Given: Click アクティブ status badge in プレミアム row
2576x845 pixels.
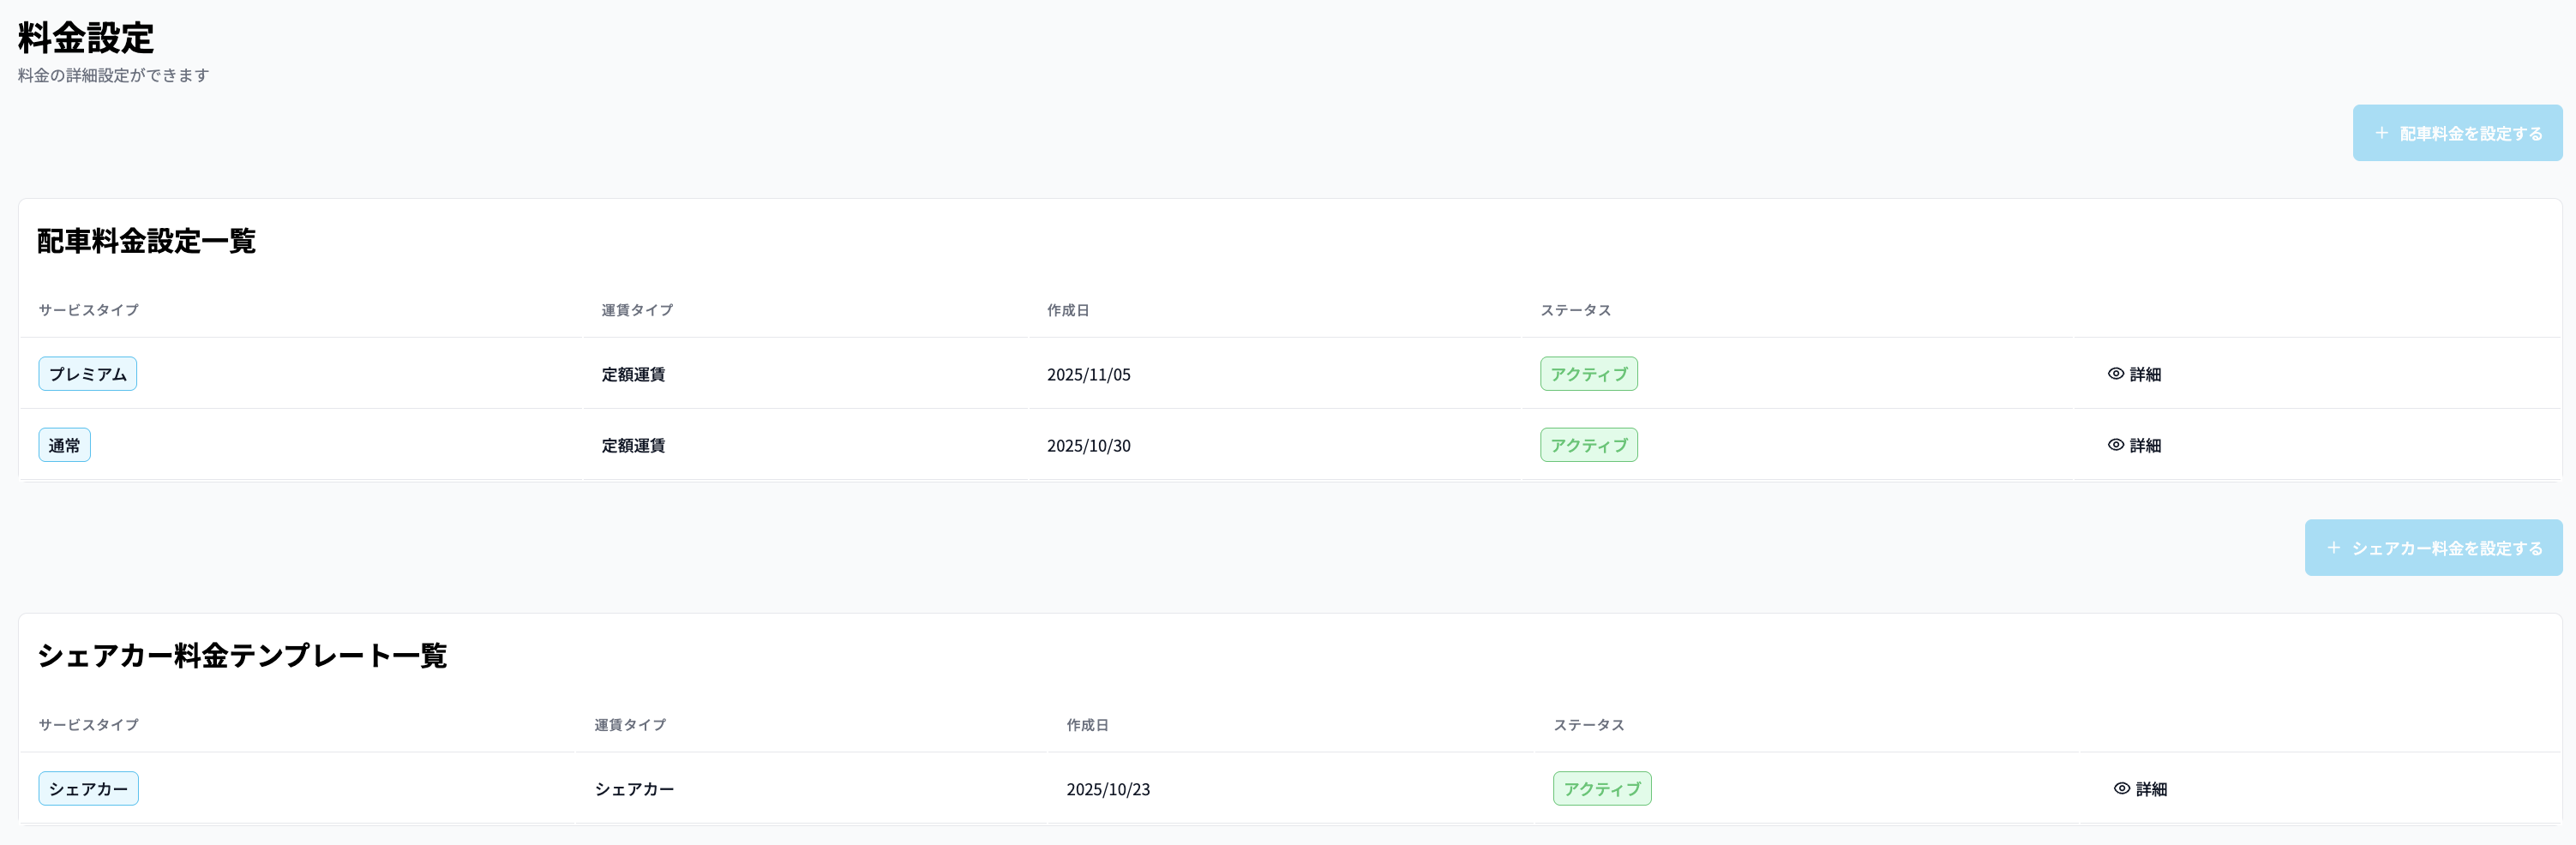Looking at the screenshot, I should 1588,374.
